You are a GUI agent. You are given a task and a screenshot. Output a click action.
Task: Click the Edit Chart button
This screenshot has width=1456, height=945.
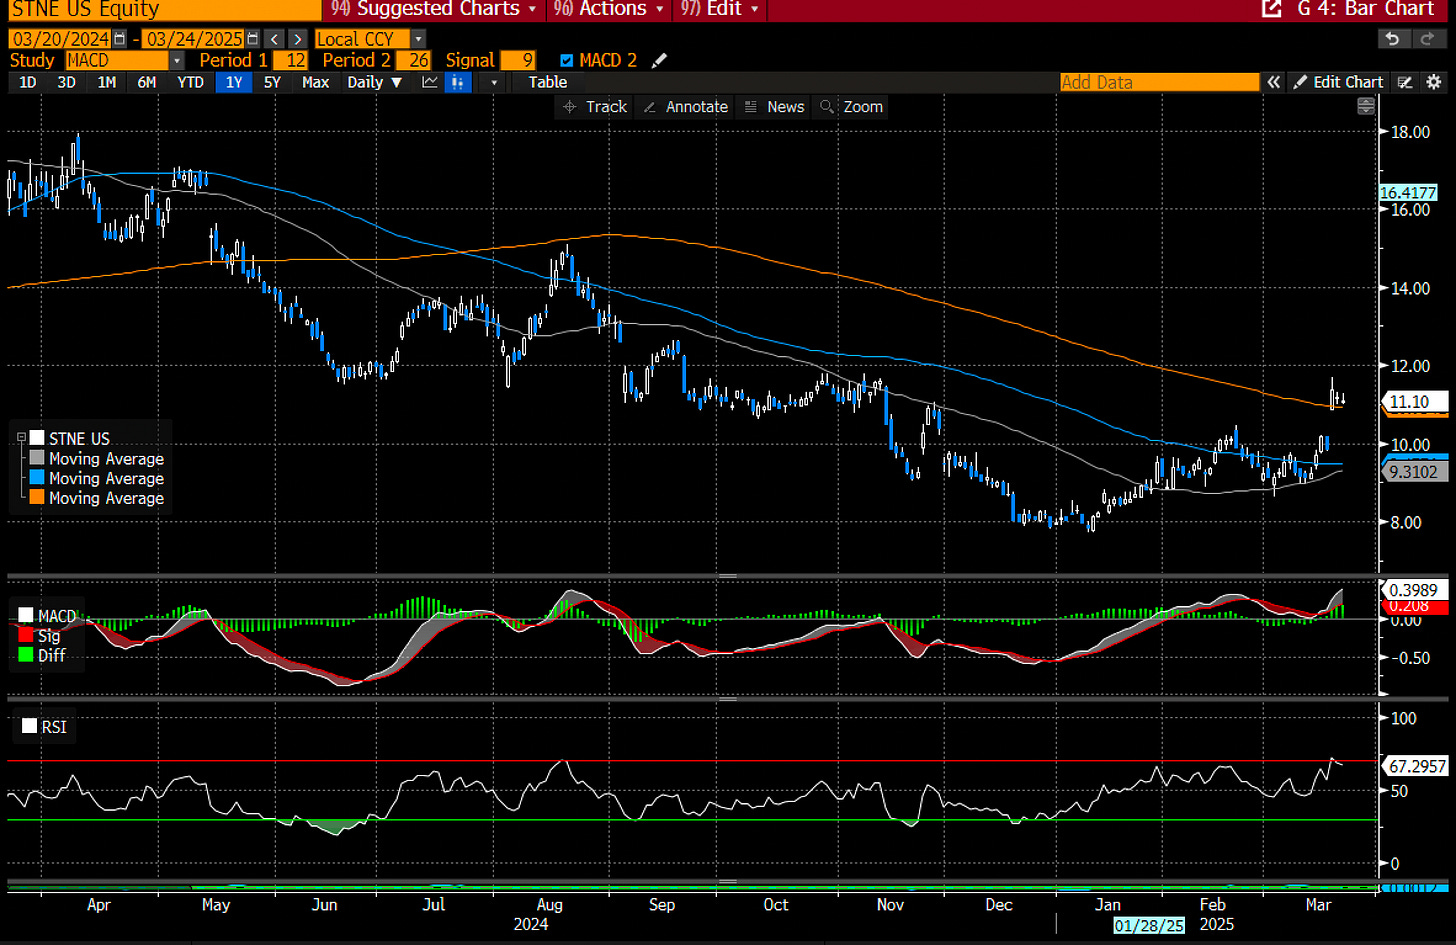click(1338, 82)
